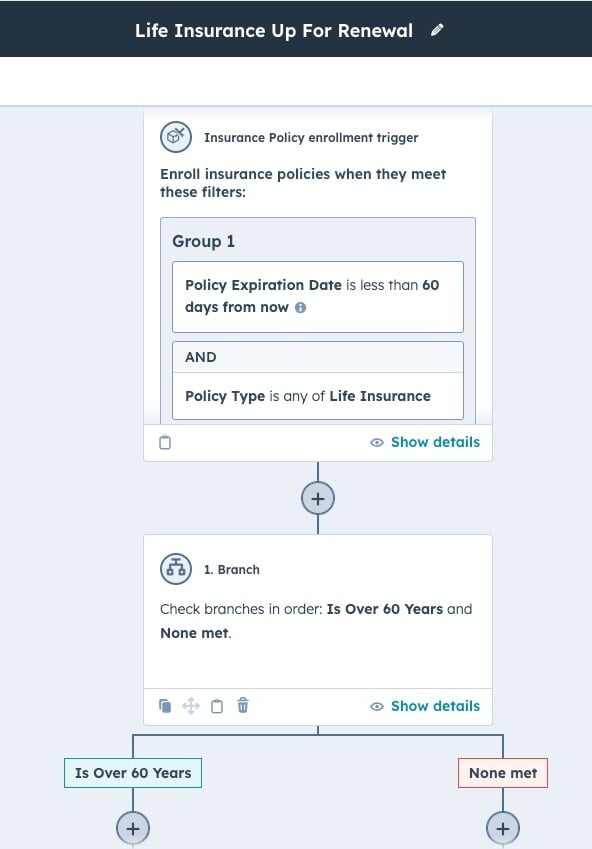The height and width of the screenshot is (849, 592).
Task: Add an action under Is Over 60 Years
Action: pos(133,828)
